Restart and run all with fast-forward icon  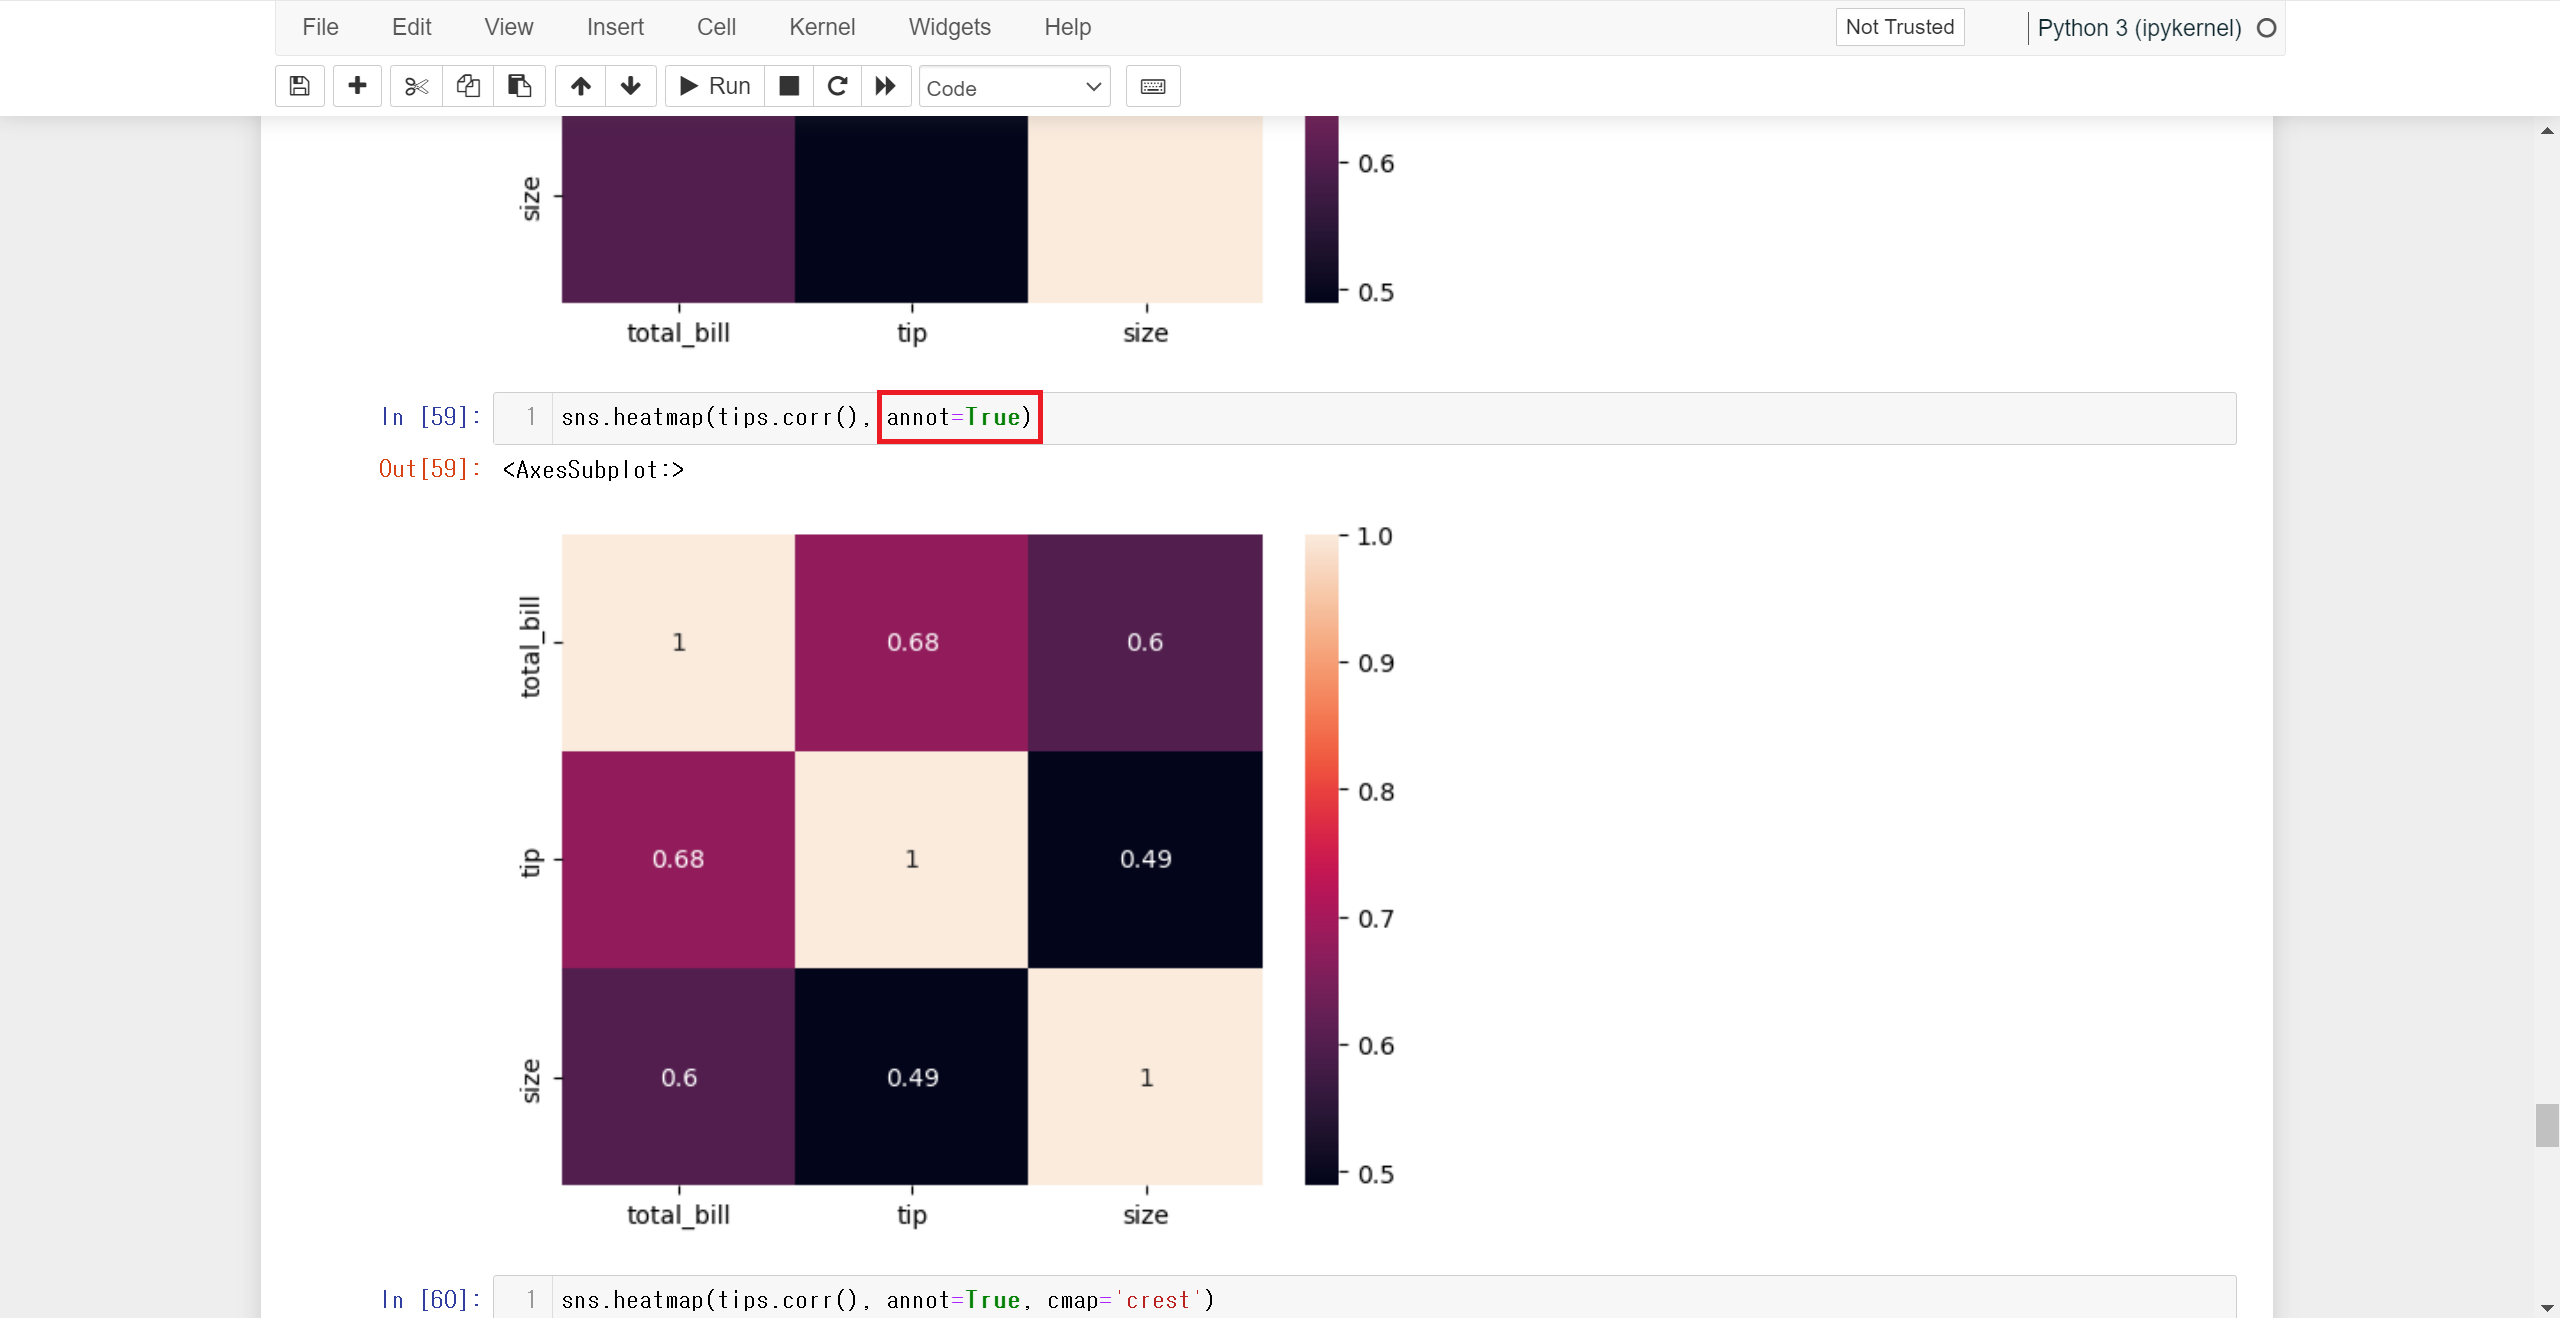[x=886, y=86]
